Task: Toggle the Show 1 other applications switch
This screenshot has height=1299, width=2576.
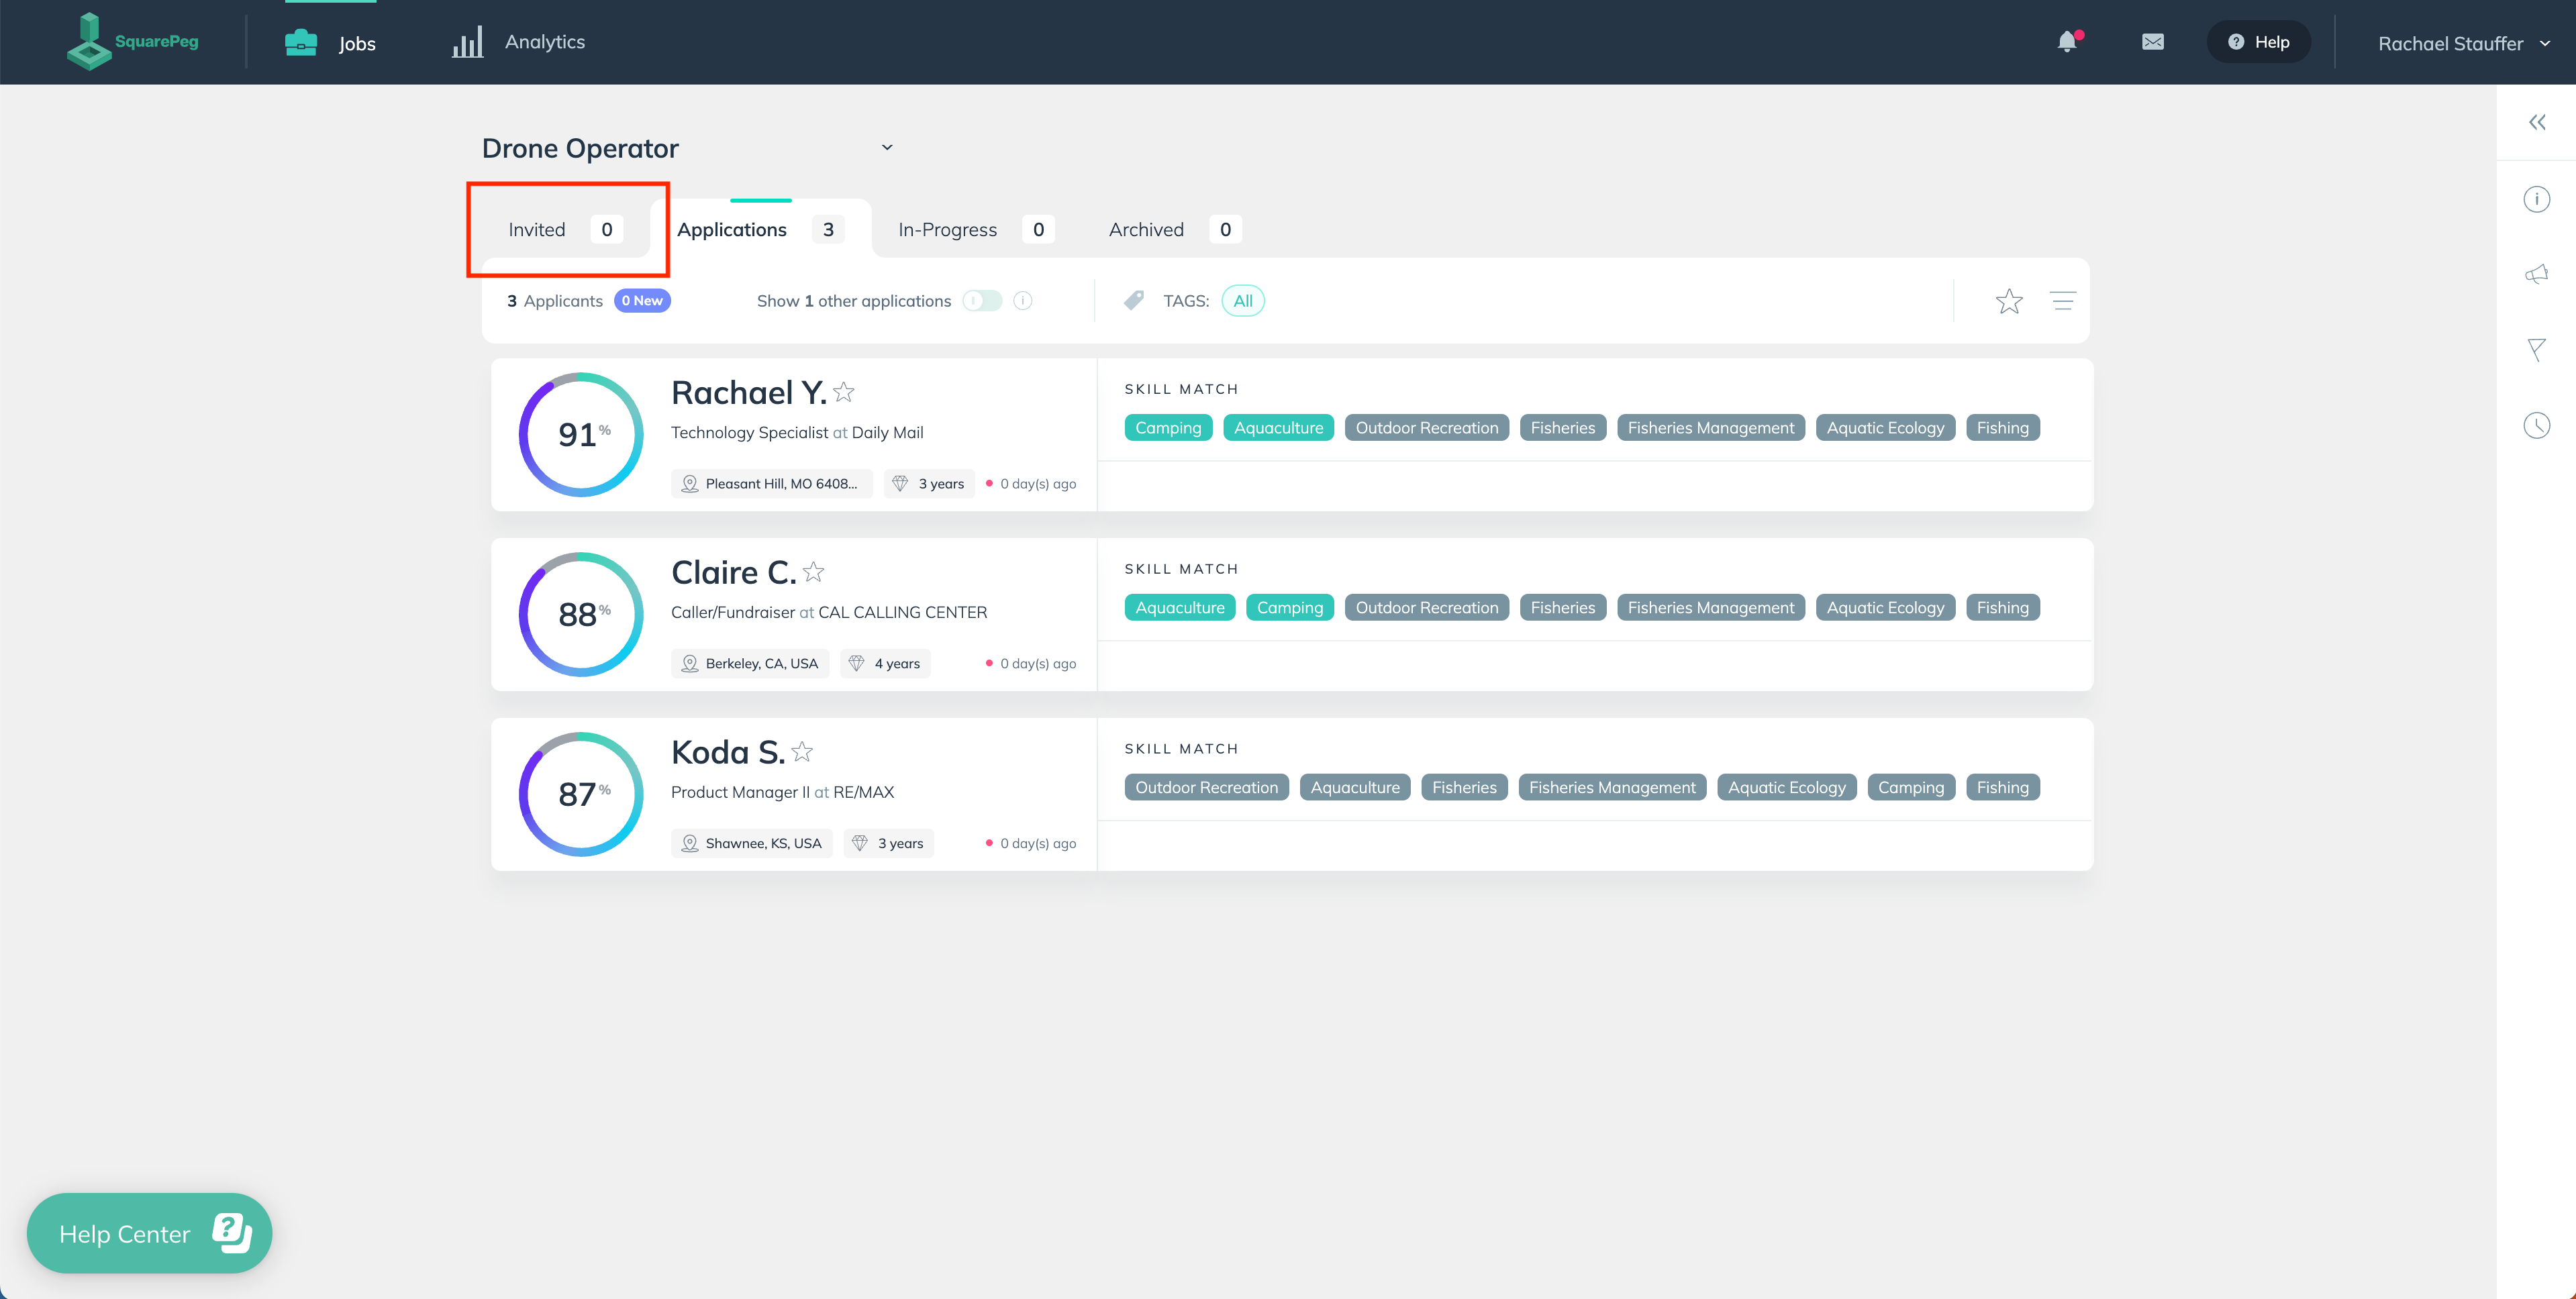Action: (981, 300)
